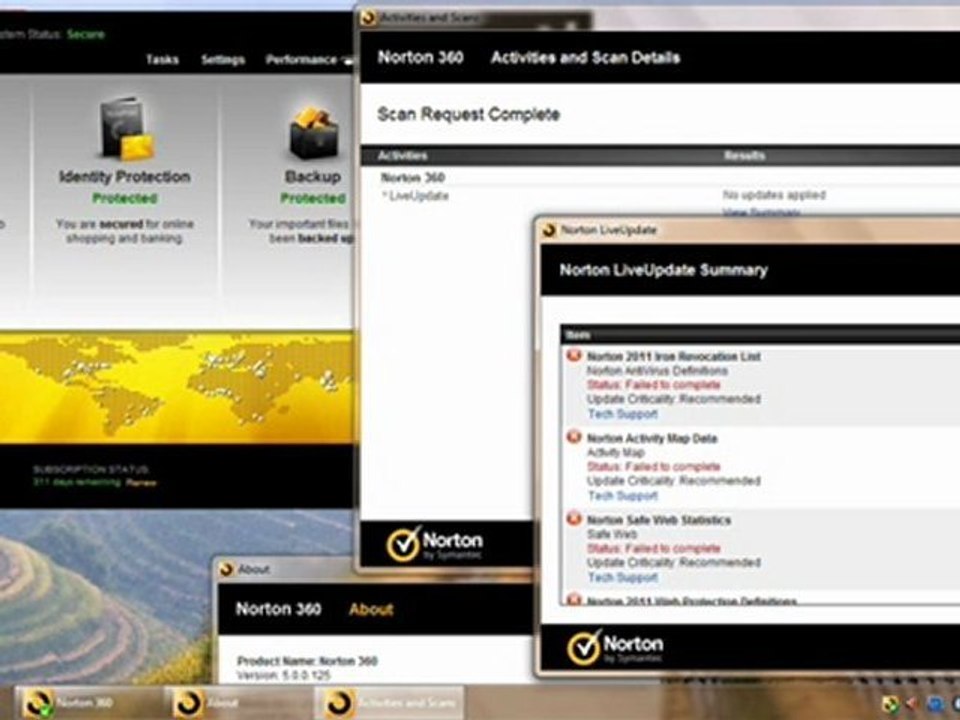The image size is (960, 720).
Task: Click the Item column header in LiveUpdate Summary
Action: [578, 335]
